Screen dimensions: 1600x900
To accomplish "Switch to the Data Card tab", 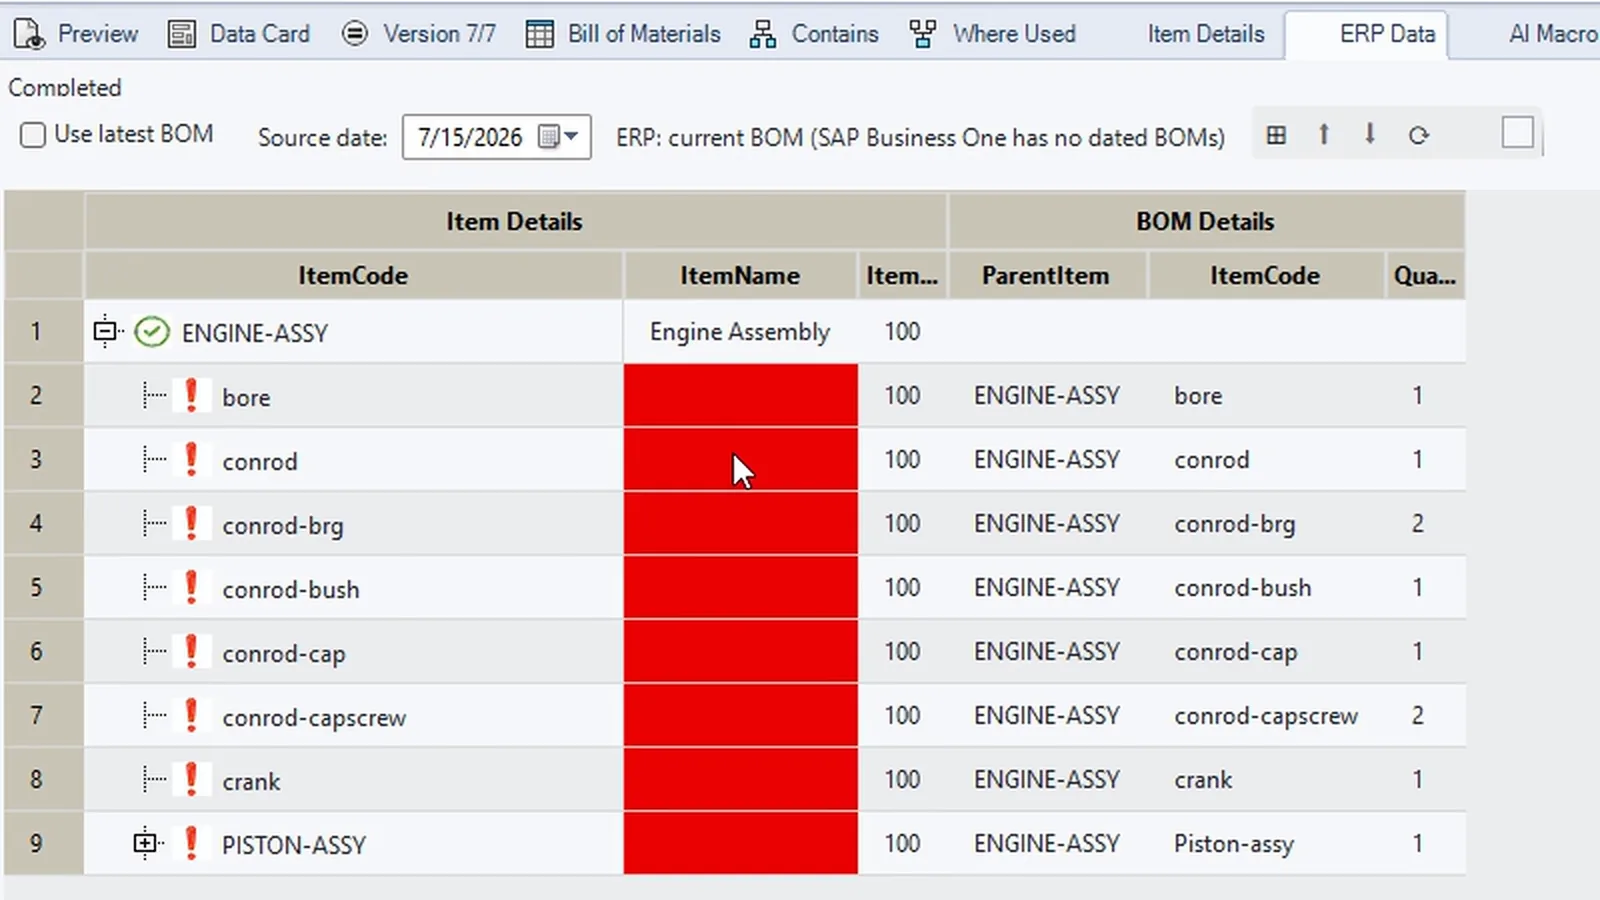I will [x=239, y=34].
